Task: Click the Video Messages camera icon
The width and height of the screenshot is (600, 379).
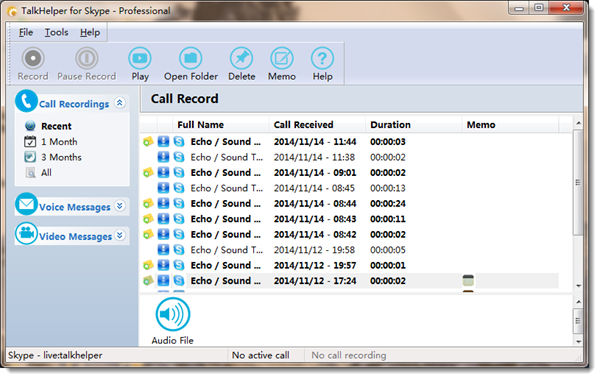Action: [x=26, y=233]
